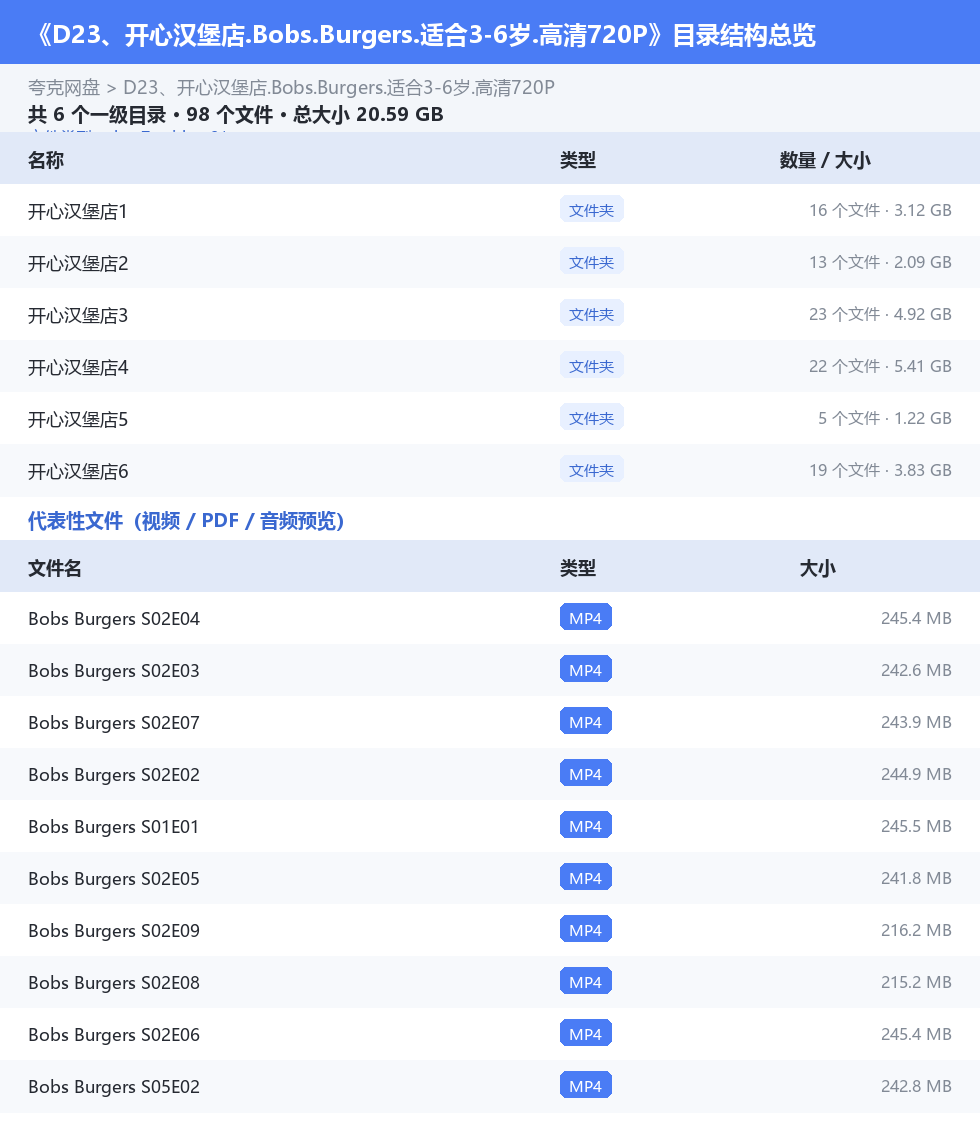Click the 文件名 column header
The width and height of the screenshot is (980, 1144).
(x=55, y=568)
